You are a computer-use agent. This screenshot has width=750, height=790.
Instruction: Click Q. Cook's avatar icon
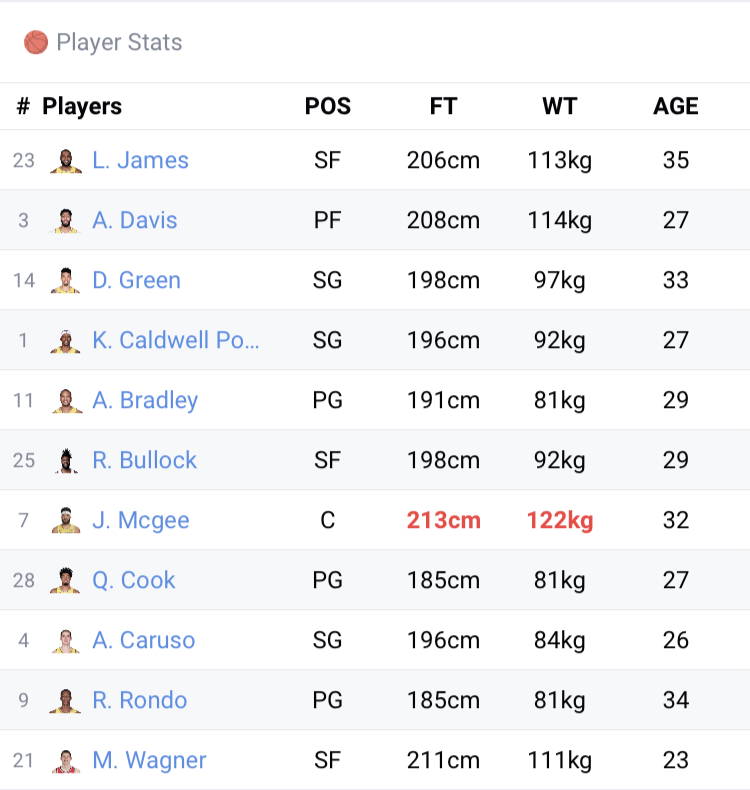(x=66, y=580)
